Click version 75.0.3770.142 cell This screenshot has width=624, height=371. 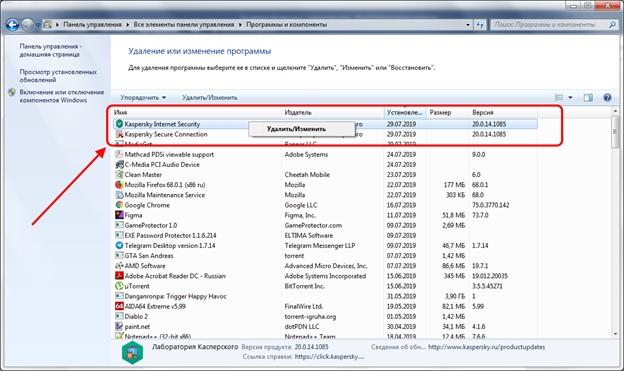coord(490,205)
